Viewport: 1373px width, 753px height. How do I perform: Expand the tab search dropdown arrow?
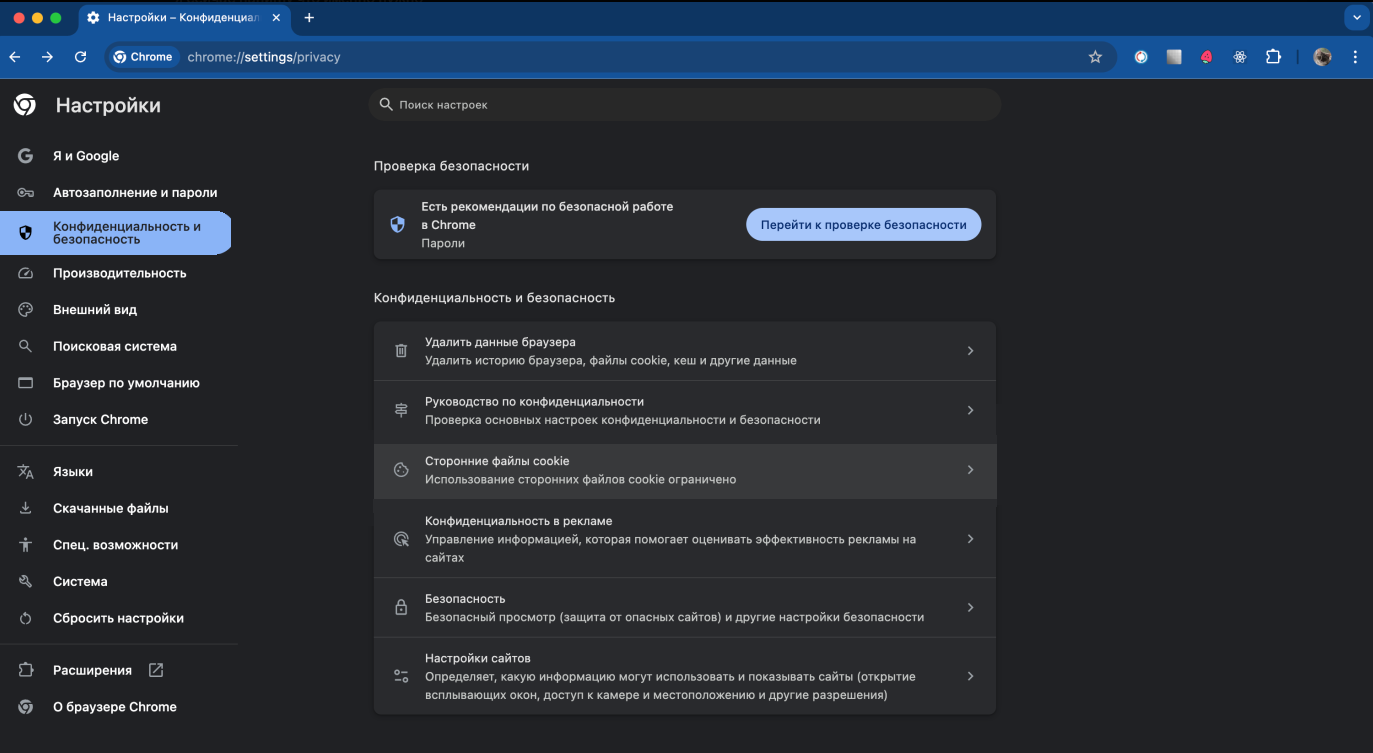pyautogui.click(x=1355, y=18)
